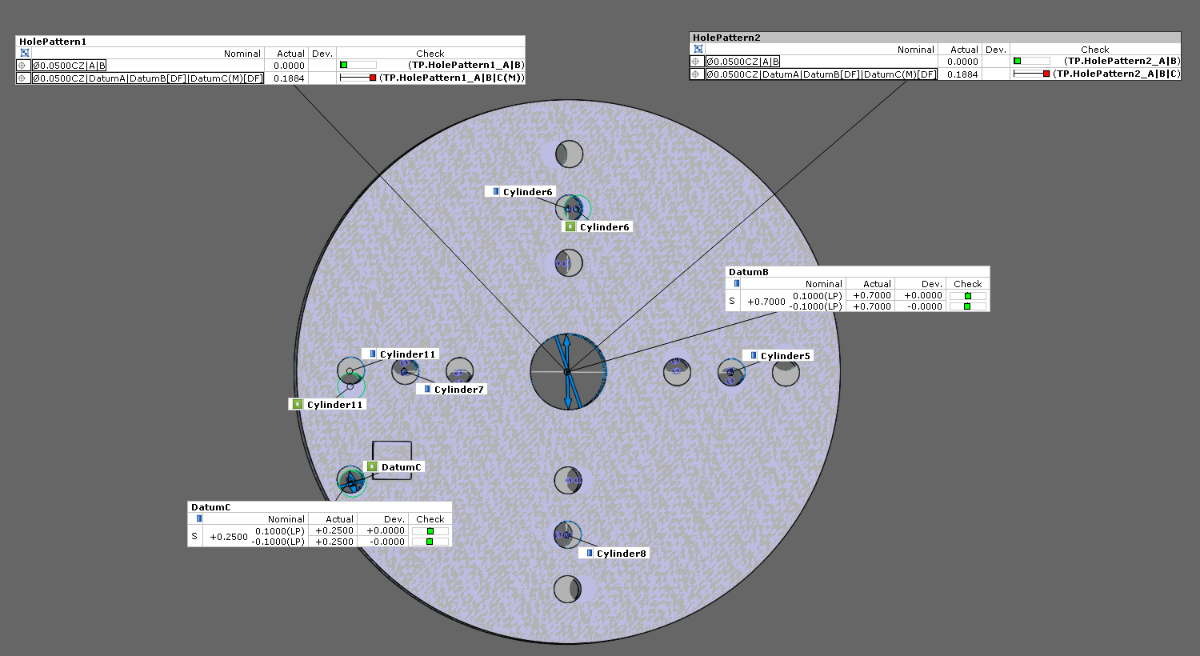Click the green icon on the Cylinder11 tag
Viewport: 1200px width, 656px height.
point(297,404)
